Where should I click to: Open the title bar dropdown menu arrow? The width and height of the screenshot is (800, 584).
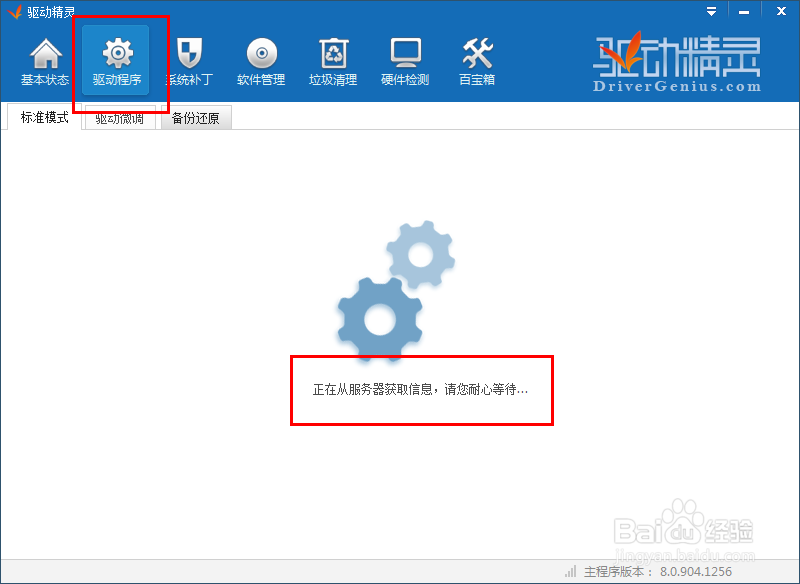[x=712, y=12]
